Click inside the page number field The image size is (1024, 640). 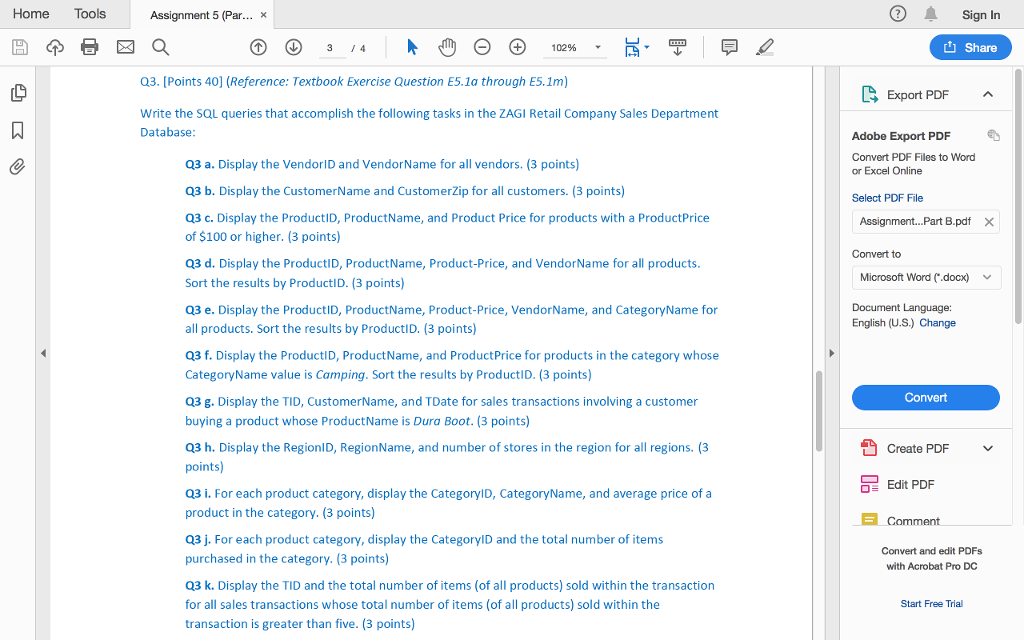[332, 47]
